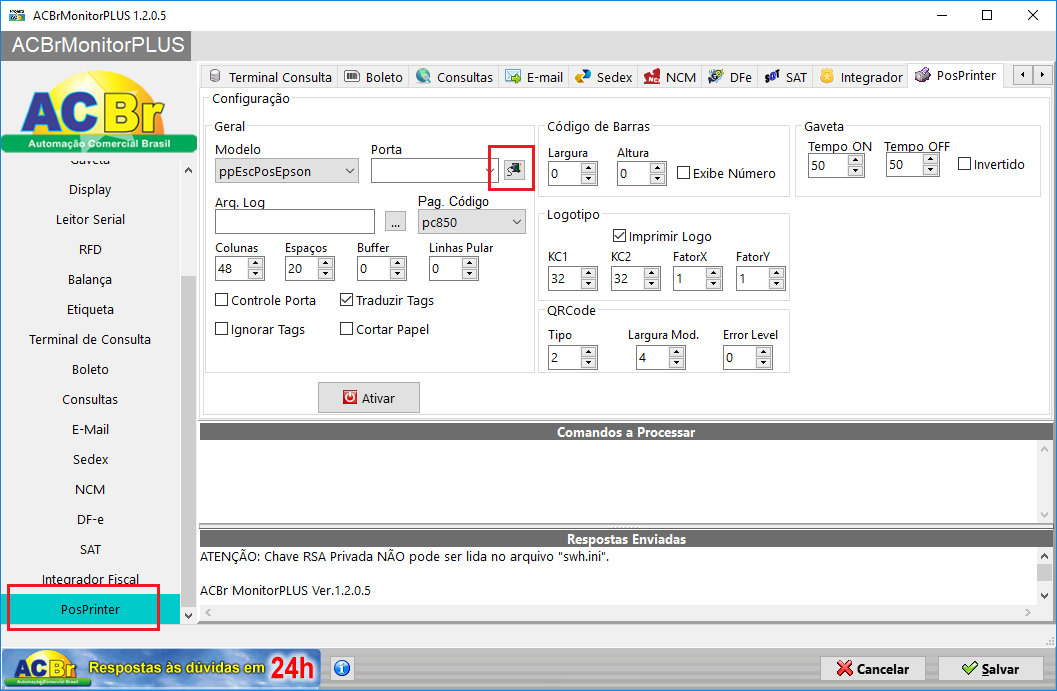Click the barcode Largura value field
Screen dimensions: 1057x691
pyautogui.click(x=564, y=173)
